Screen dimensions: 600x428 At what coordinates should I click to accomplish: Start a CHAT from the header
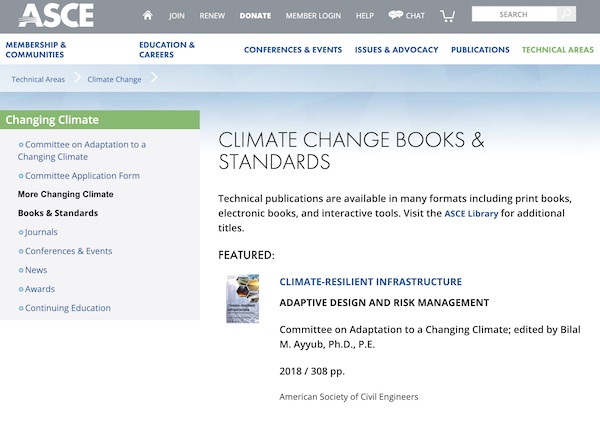(x=415, y=16)
